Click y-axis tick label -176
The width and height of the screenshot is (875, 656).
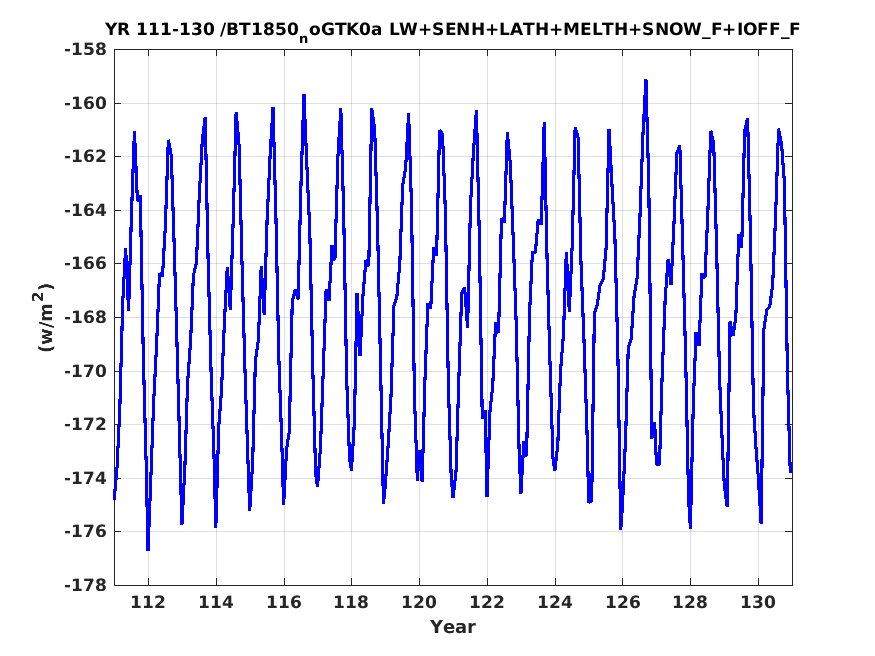tap(85, 532)
